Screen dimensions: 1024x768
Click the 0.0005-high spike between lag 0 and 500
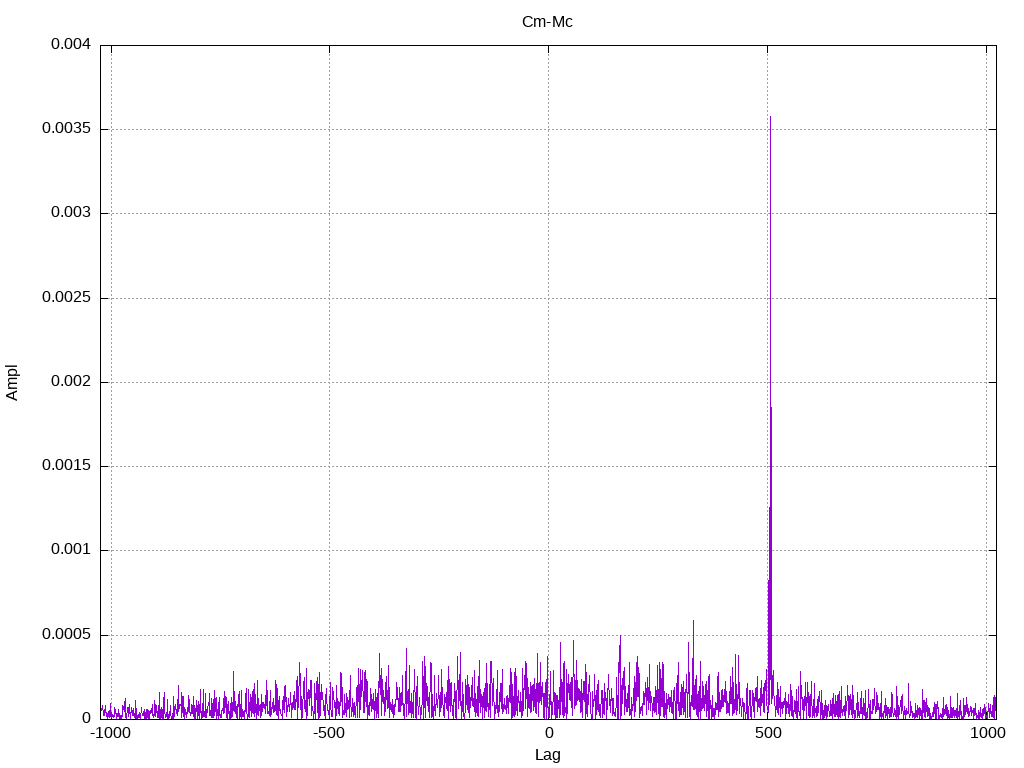pos(620,637)
